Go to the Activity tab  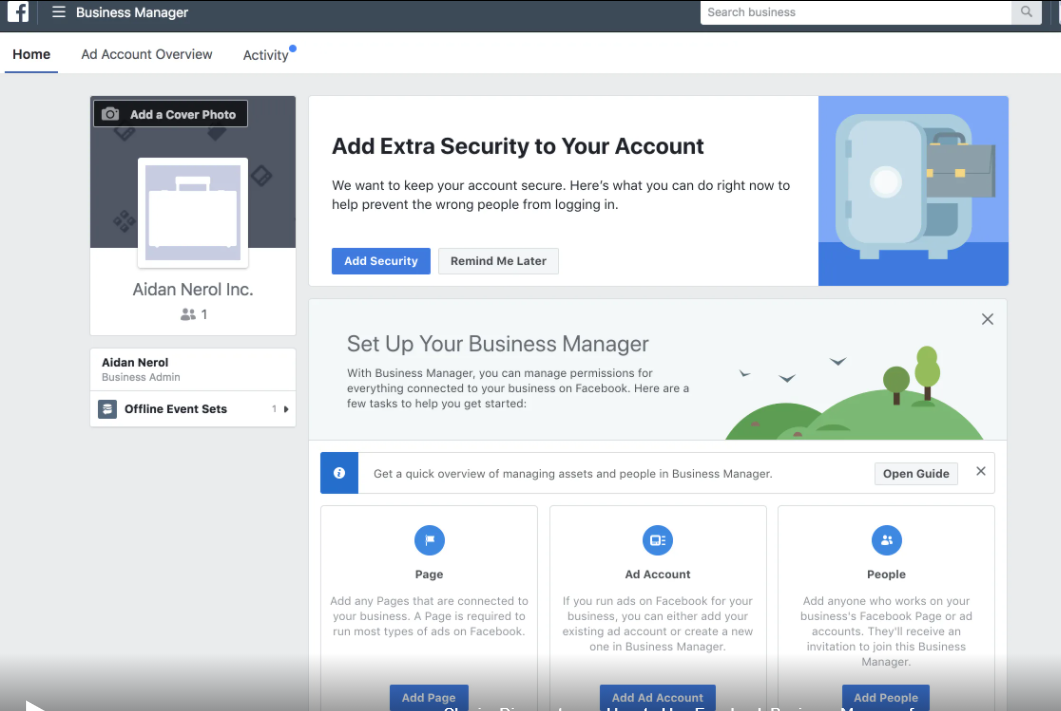click(x=266, y=55)
